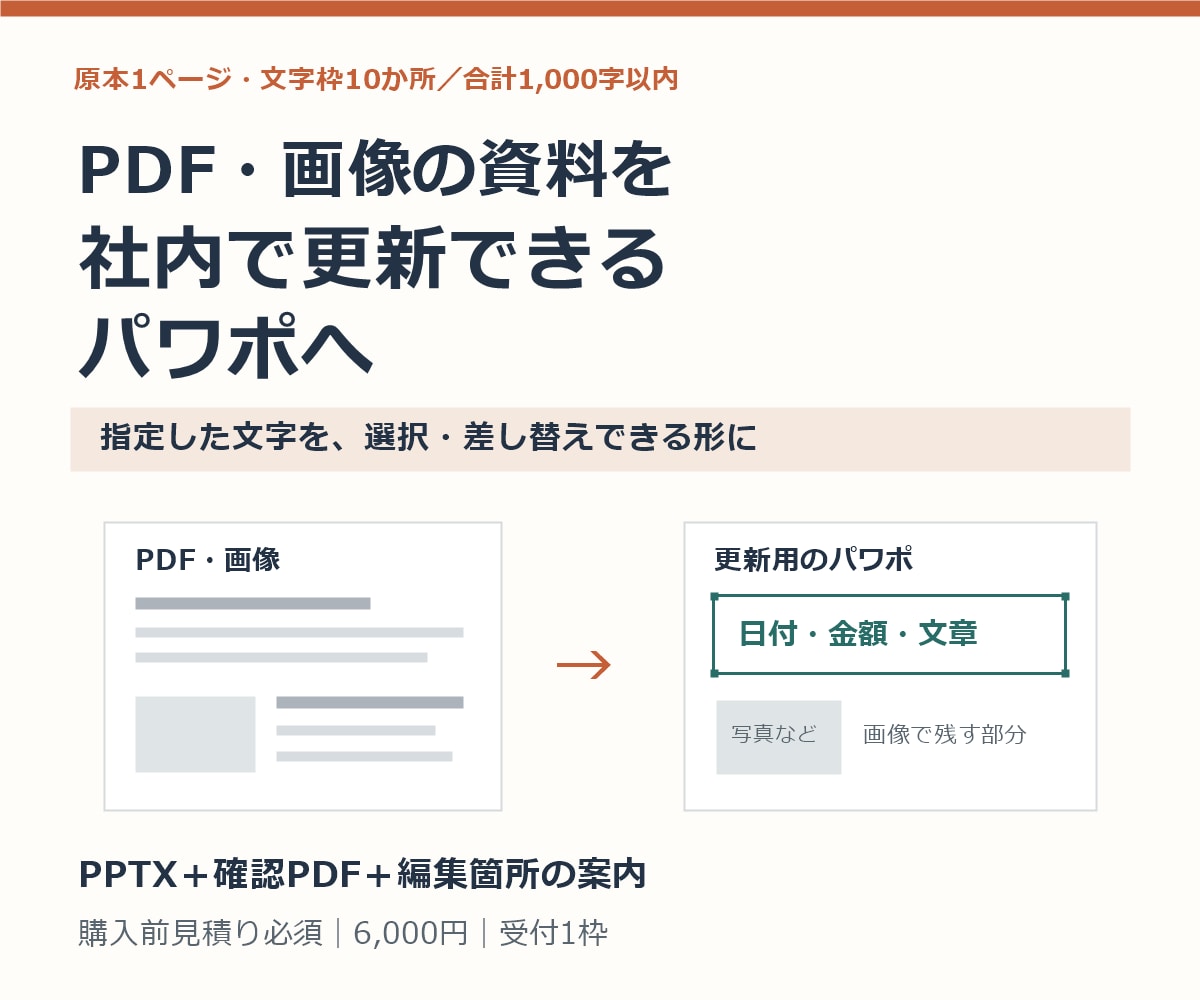The image size is (1200, 1000).
Task: Click the '購入前見積り必須｜6,000円｜受付1枠' line
Action: point(343,934)
